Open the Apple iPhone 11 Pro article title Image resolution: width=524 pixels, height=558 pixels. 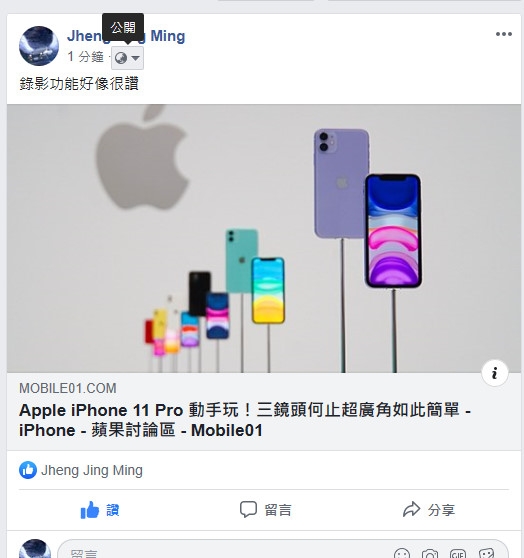click(245, 420)
